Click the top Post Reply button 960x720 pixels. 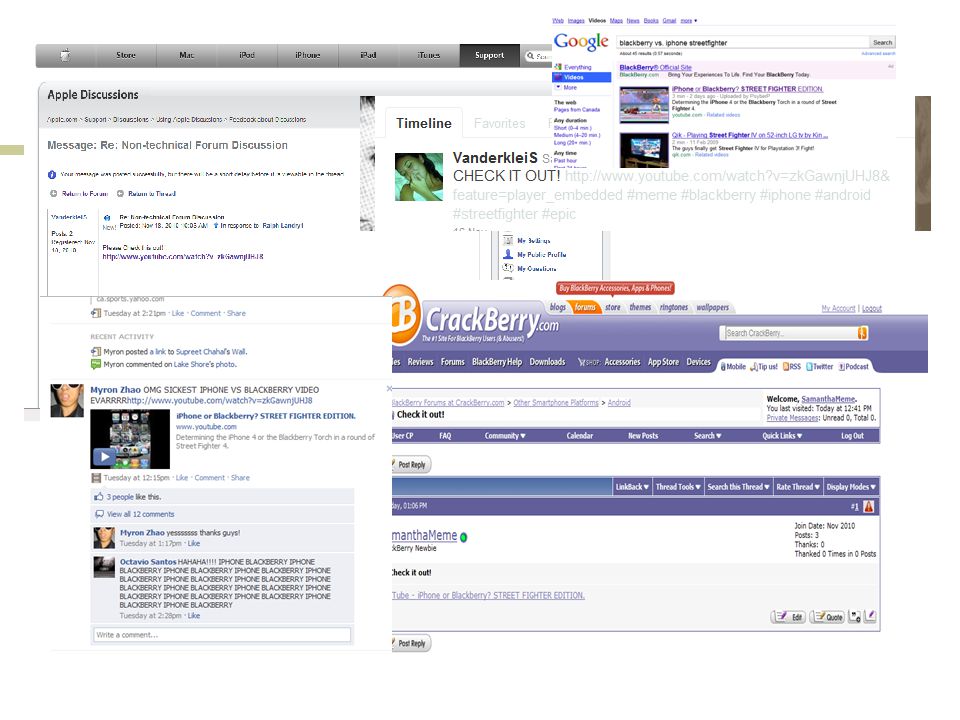pyautogui.click(x=411, y=465)
